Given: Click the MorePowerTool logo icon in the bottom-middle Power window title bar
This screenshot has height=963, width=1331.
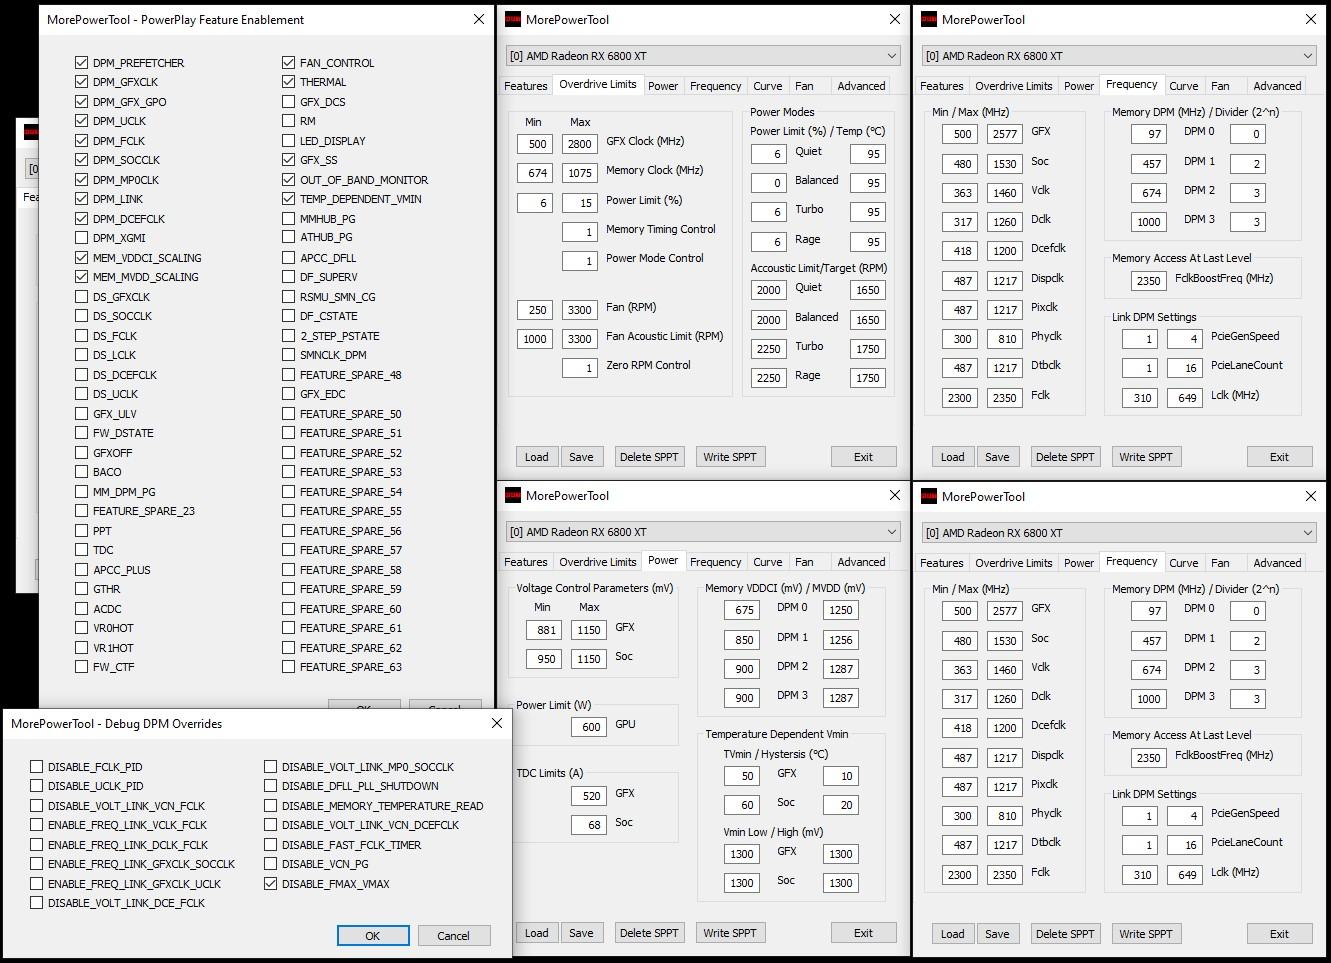Looking at the screenshot, I should tap(513, 495).
